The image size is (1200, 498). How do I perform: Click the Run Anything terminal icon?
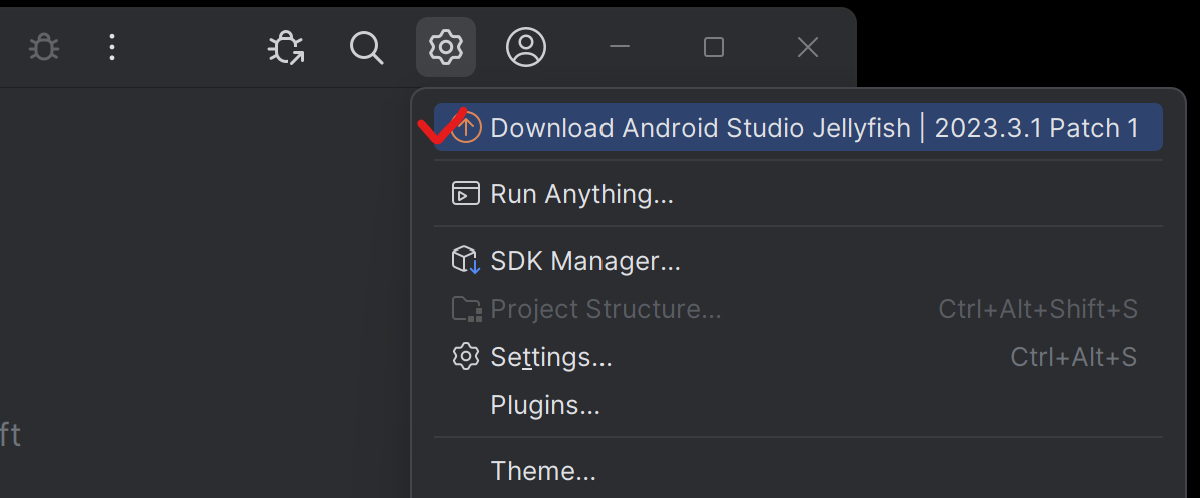(466, 193)
